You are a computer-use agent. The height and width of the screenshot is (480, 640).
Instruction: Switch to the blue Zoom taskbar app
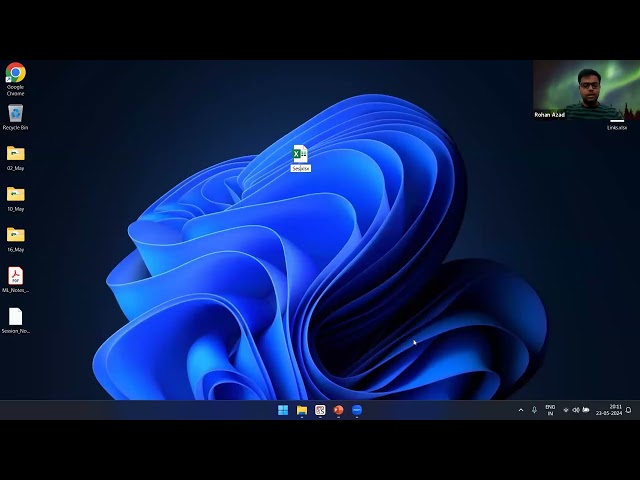coord(357,410)
